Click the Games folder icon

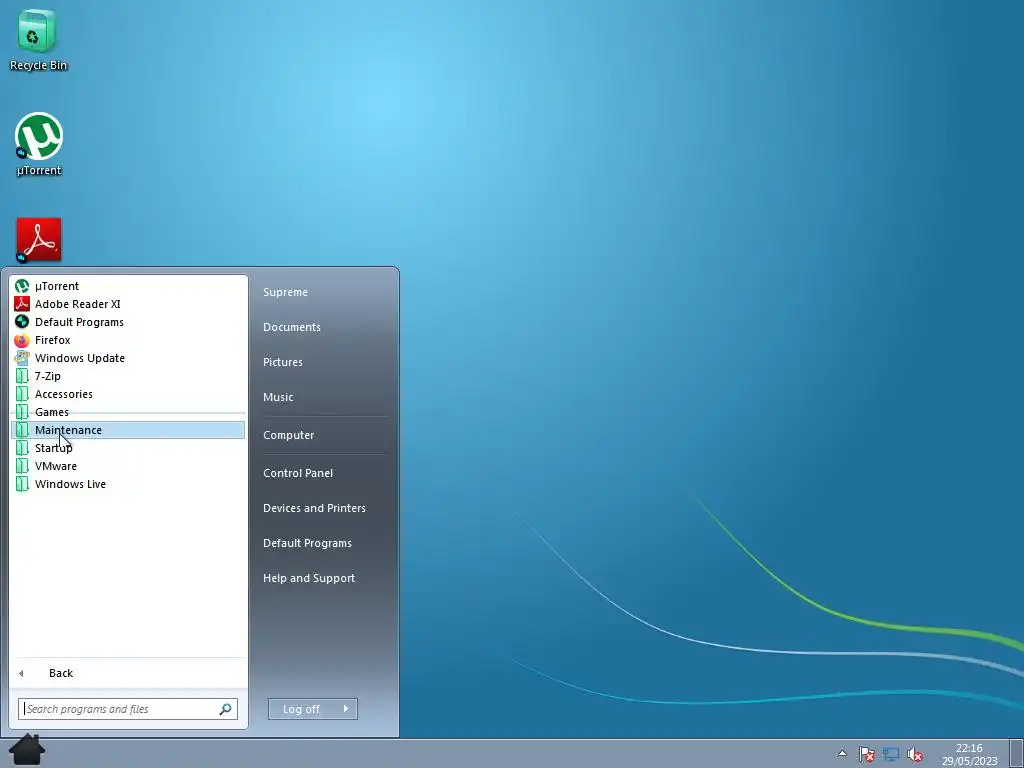click(22, 412)
